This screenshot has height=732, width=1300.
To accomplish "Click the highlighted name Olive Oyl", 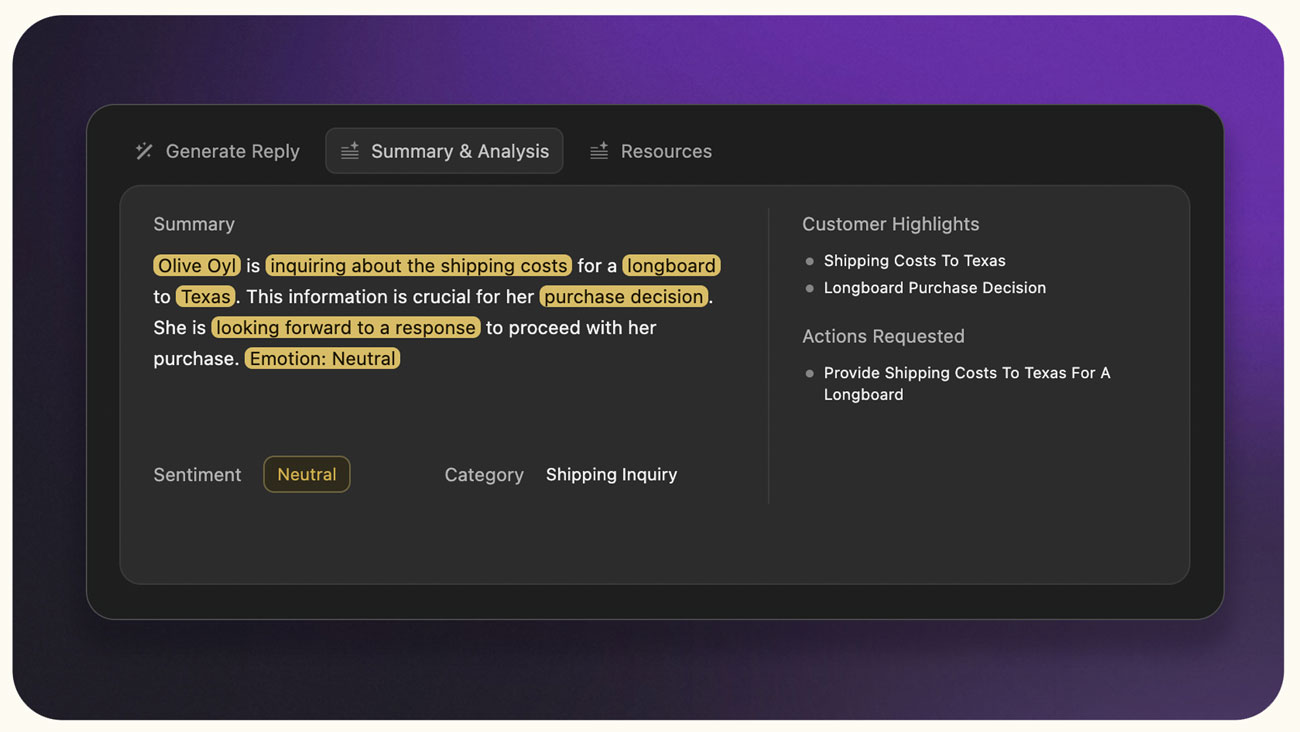I will point(197,266).
